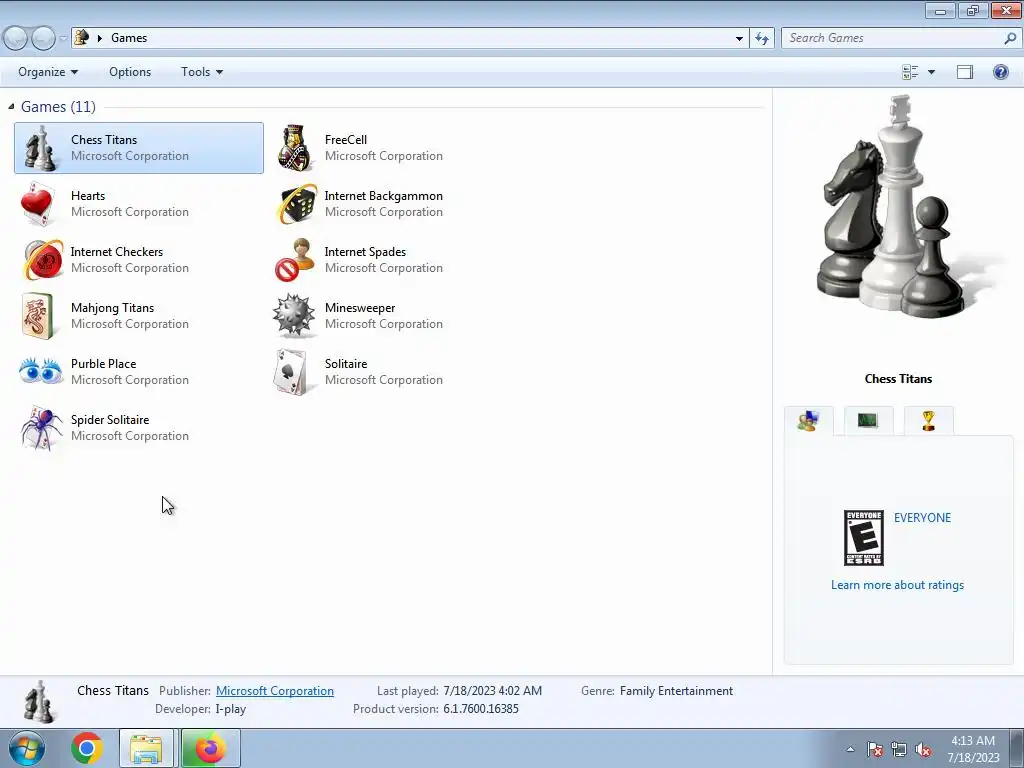Click the taskbar clock and date
Image resolution: width=1024 pixels, height=768 pixels.
[x=973, y=748]
